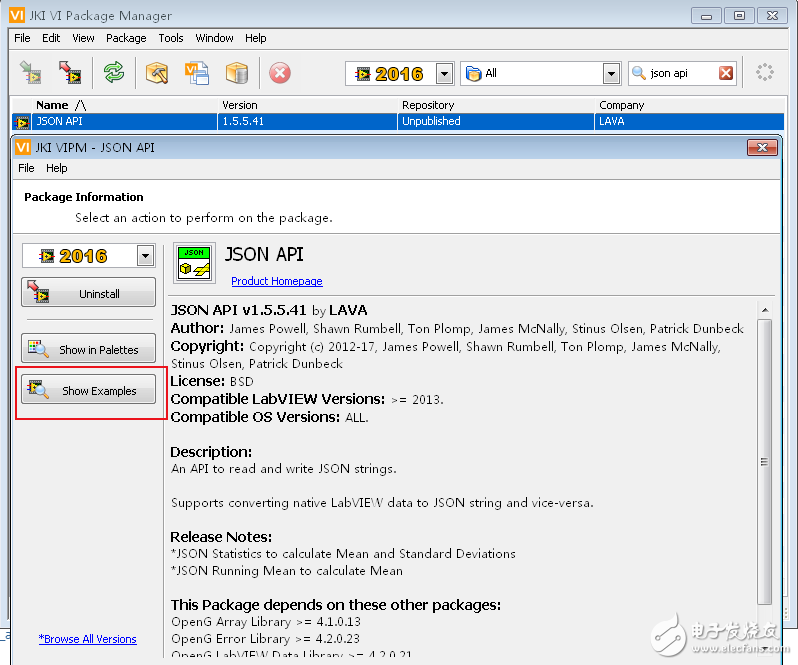Viewport: 798px width, 665px height.
Task: Open the Help menu in main window
Action: coord(255,38)
